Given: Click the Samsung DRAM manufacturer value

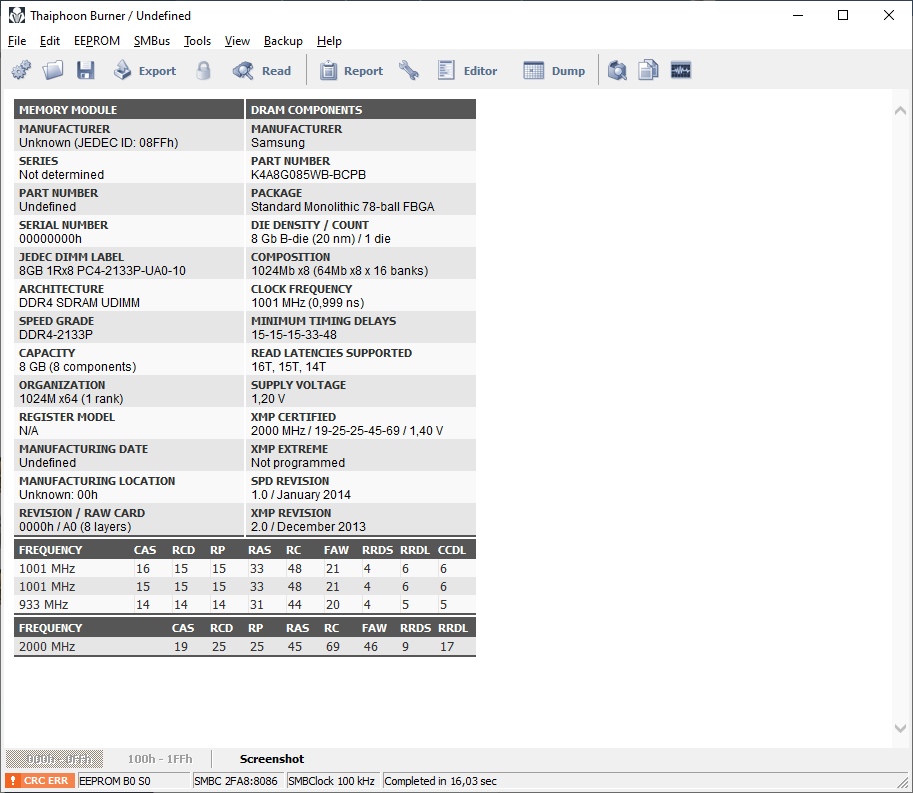Looking at the screenshot, I should [278, 143].
